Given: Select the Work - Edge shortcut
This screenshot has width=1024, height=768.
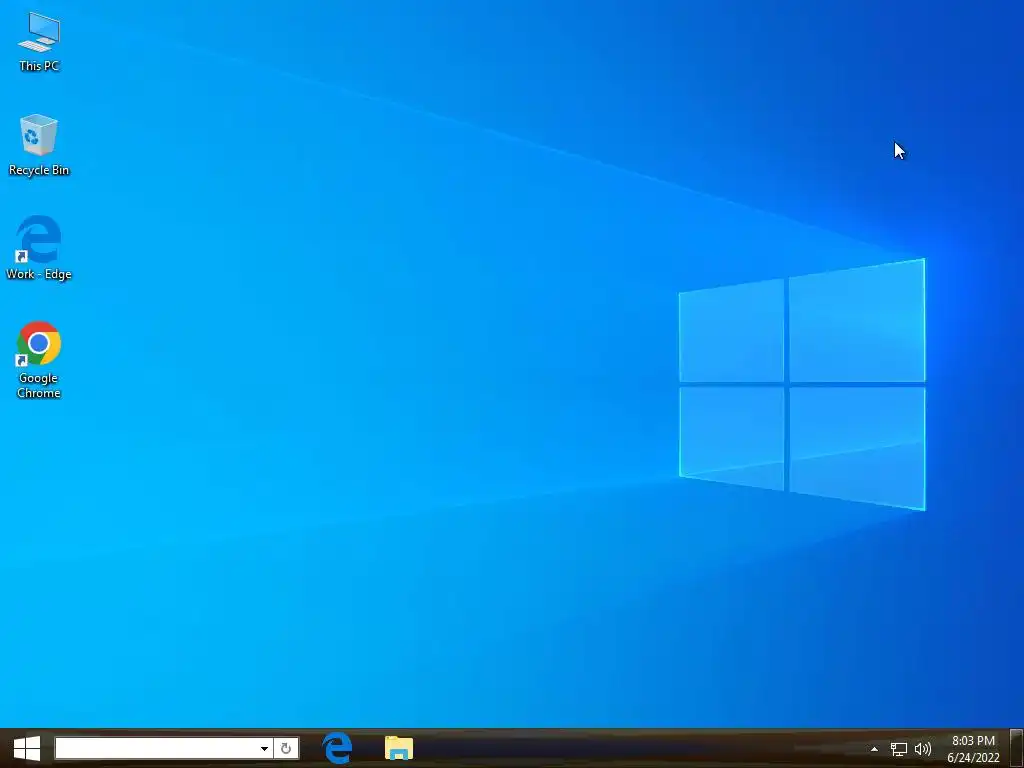Looking at the screenshot, I should [39, 248].
